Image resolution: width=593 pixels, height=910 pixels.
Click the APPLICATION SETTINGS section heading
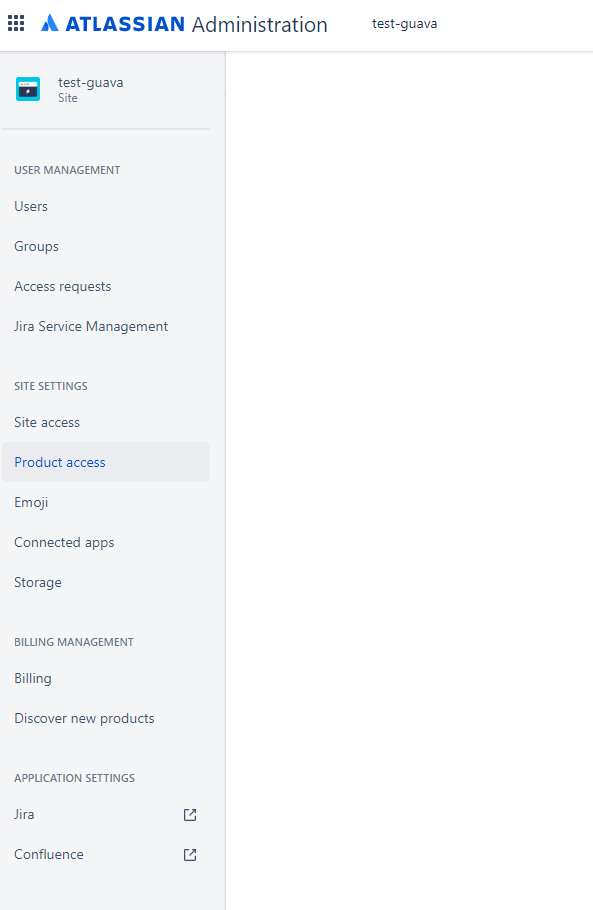[74, 778]
